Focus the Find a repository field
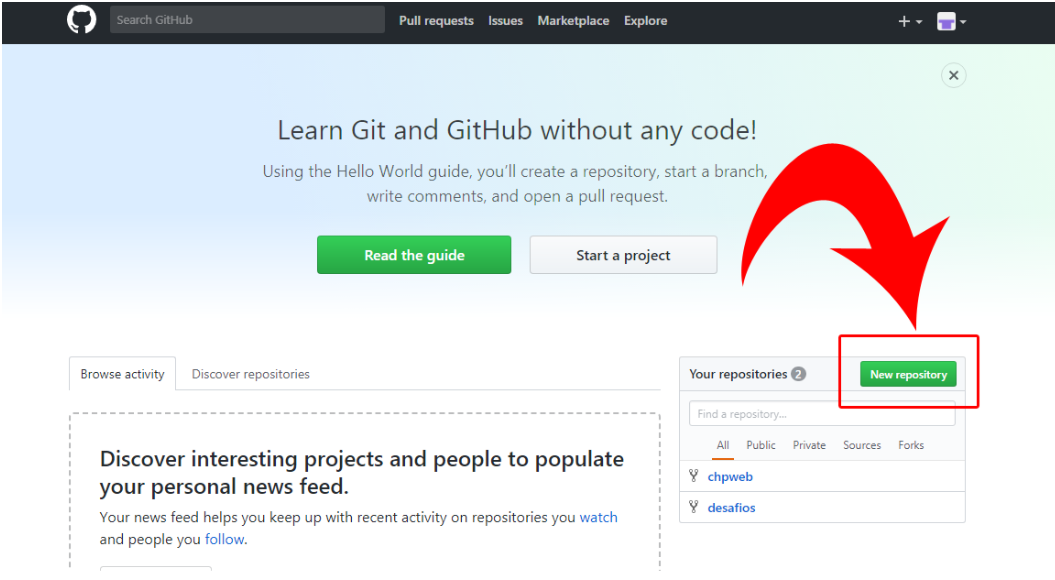The height and width of the screenshot is (580, 1055). click(822, 414)
